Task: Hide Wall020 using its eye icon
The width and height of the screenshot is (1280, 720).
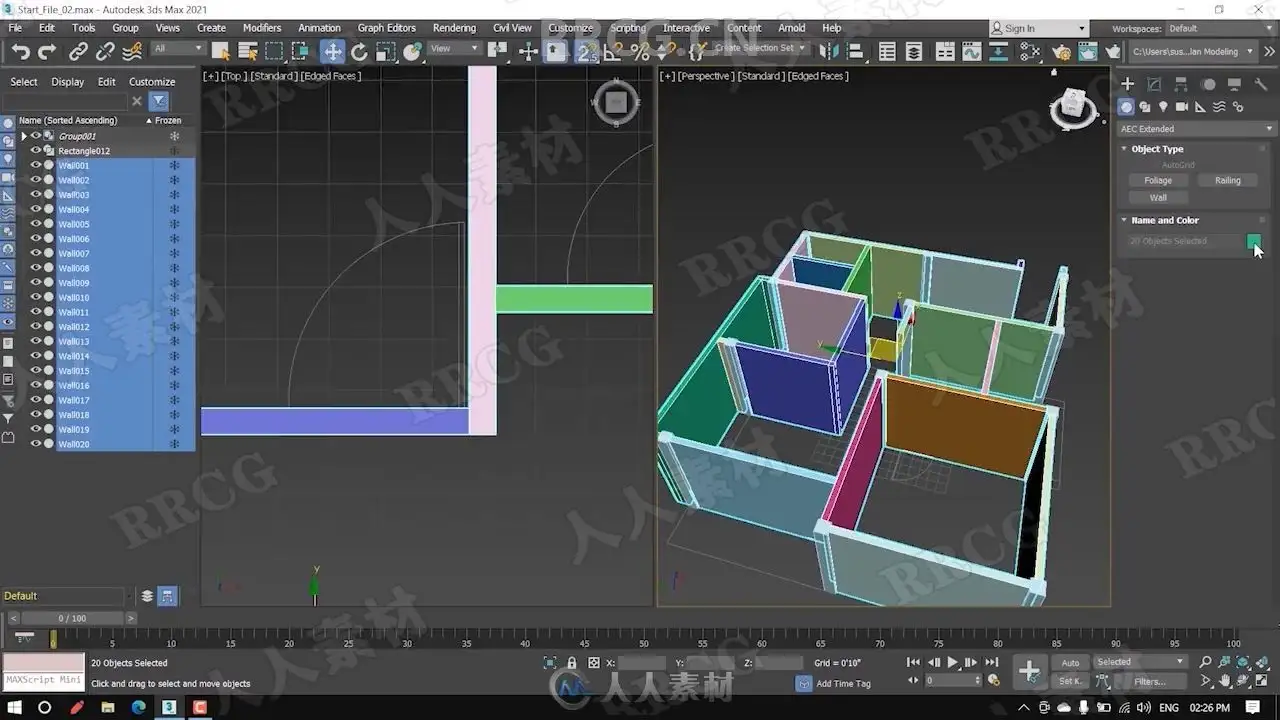Action: pyautogui.click(x=36, y=444)
